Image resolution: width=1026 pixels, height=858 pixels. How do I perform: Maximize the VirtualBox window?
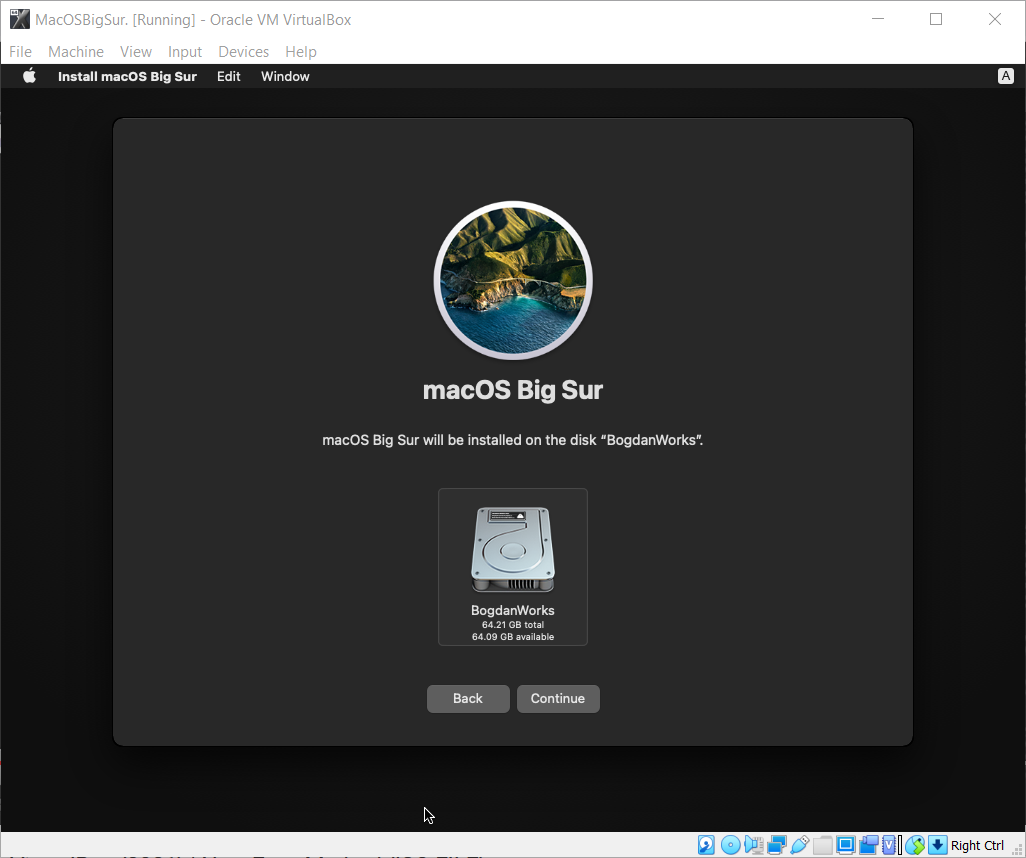[x=936, y=19]
